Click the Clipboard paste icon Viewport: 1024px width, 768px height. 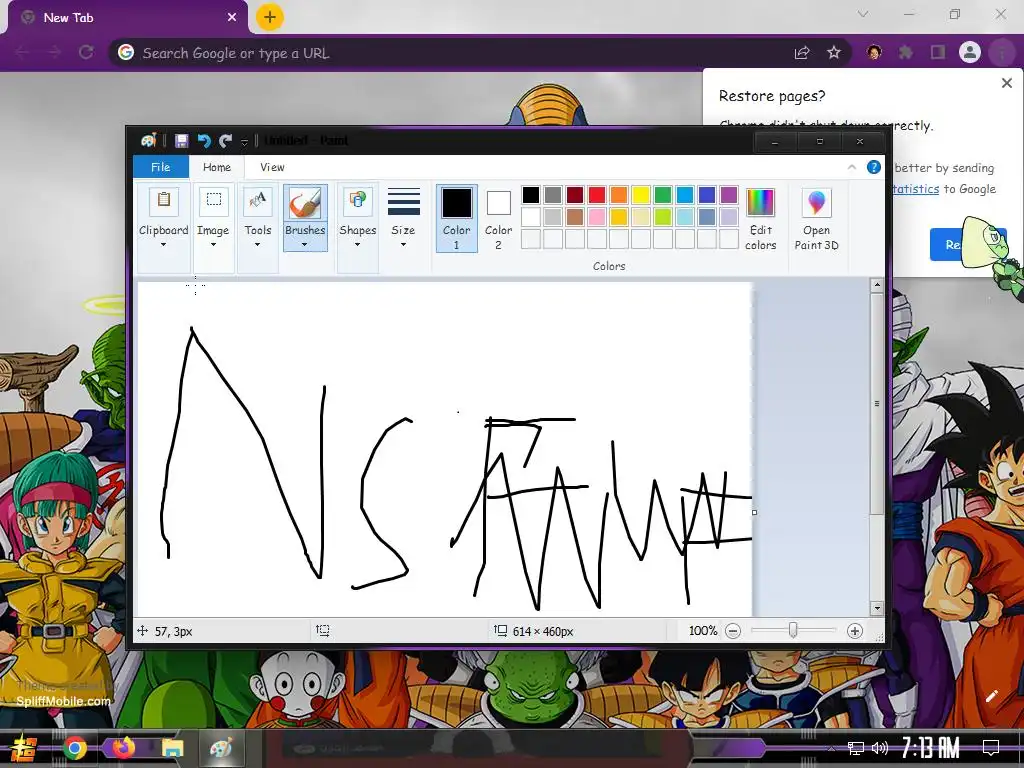point(164,201)
